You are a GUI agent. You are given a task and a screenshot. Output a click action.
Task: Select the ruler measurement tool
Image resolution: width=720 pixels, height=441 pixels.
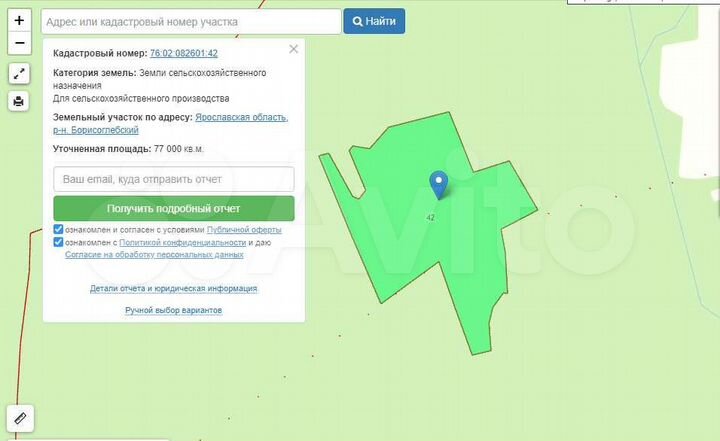pyautogui.click(x=19, y=417)
